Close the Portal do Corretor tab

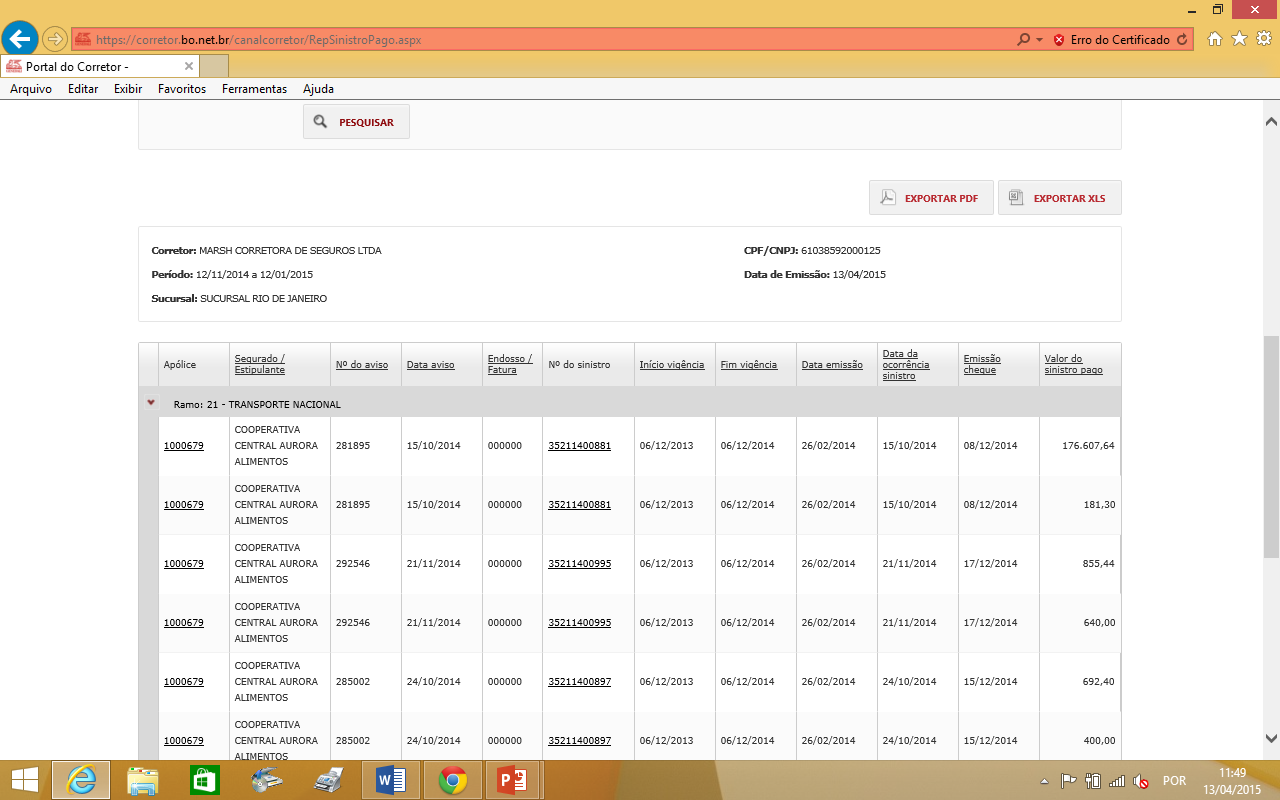(189, 66)
